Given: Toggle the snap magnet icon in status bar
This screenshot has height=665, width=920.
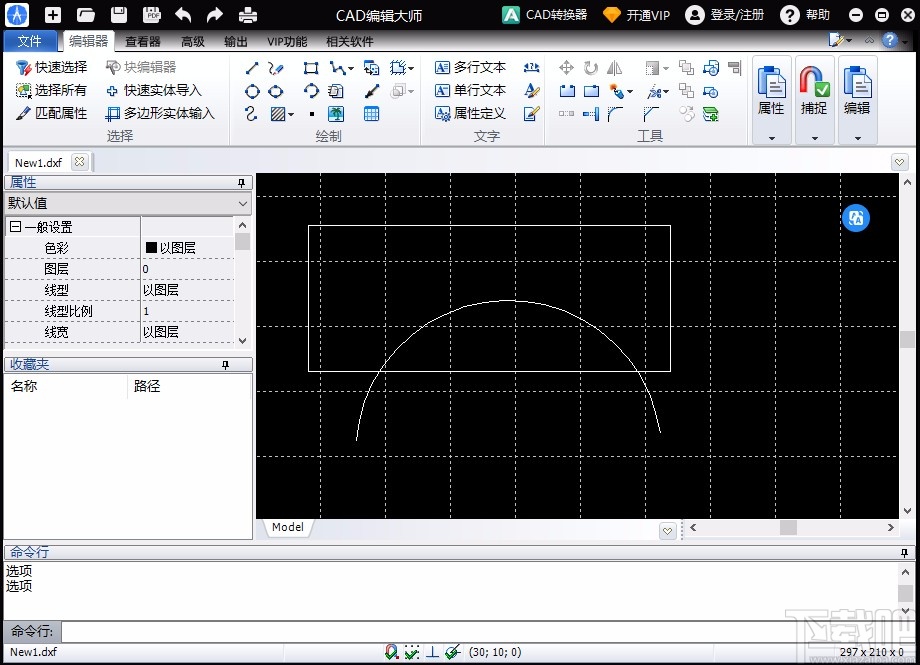Looking at the screenshot, I should (392, 652).
